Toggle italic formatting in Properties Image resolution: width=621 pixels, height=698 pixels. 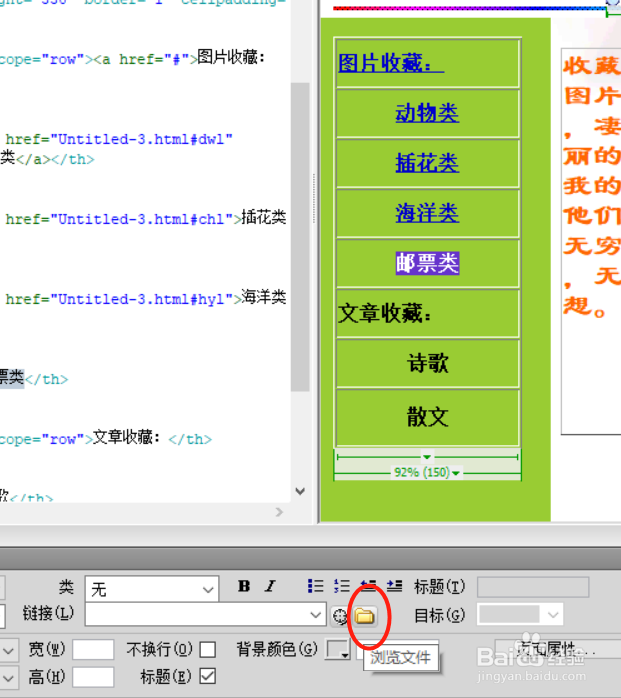coord(270,586)
